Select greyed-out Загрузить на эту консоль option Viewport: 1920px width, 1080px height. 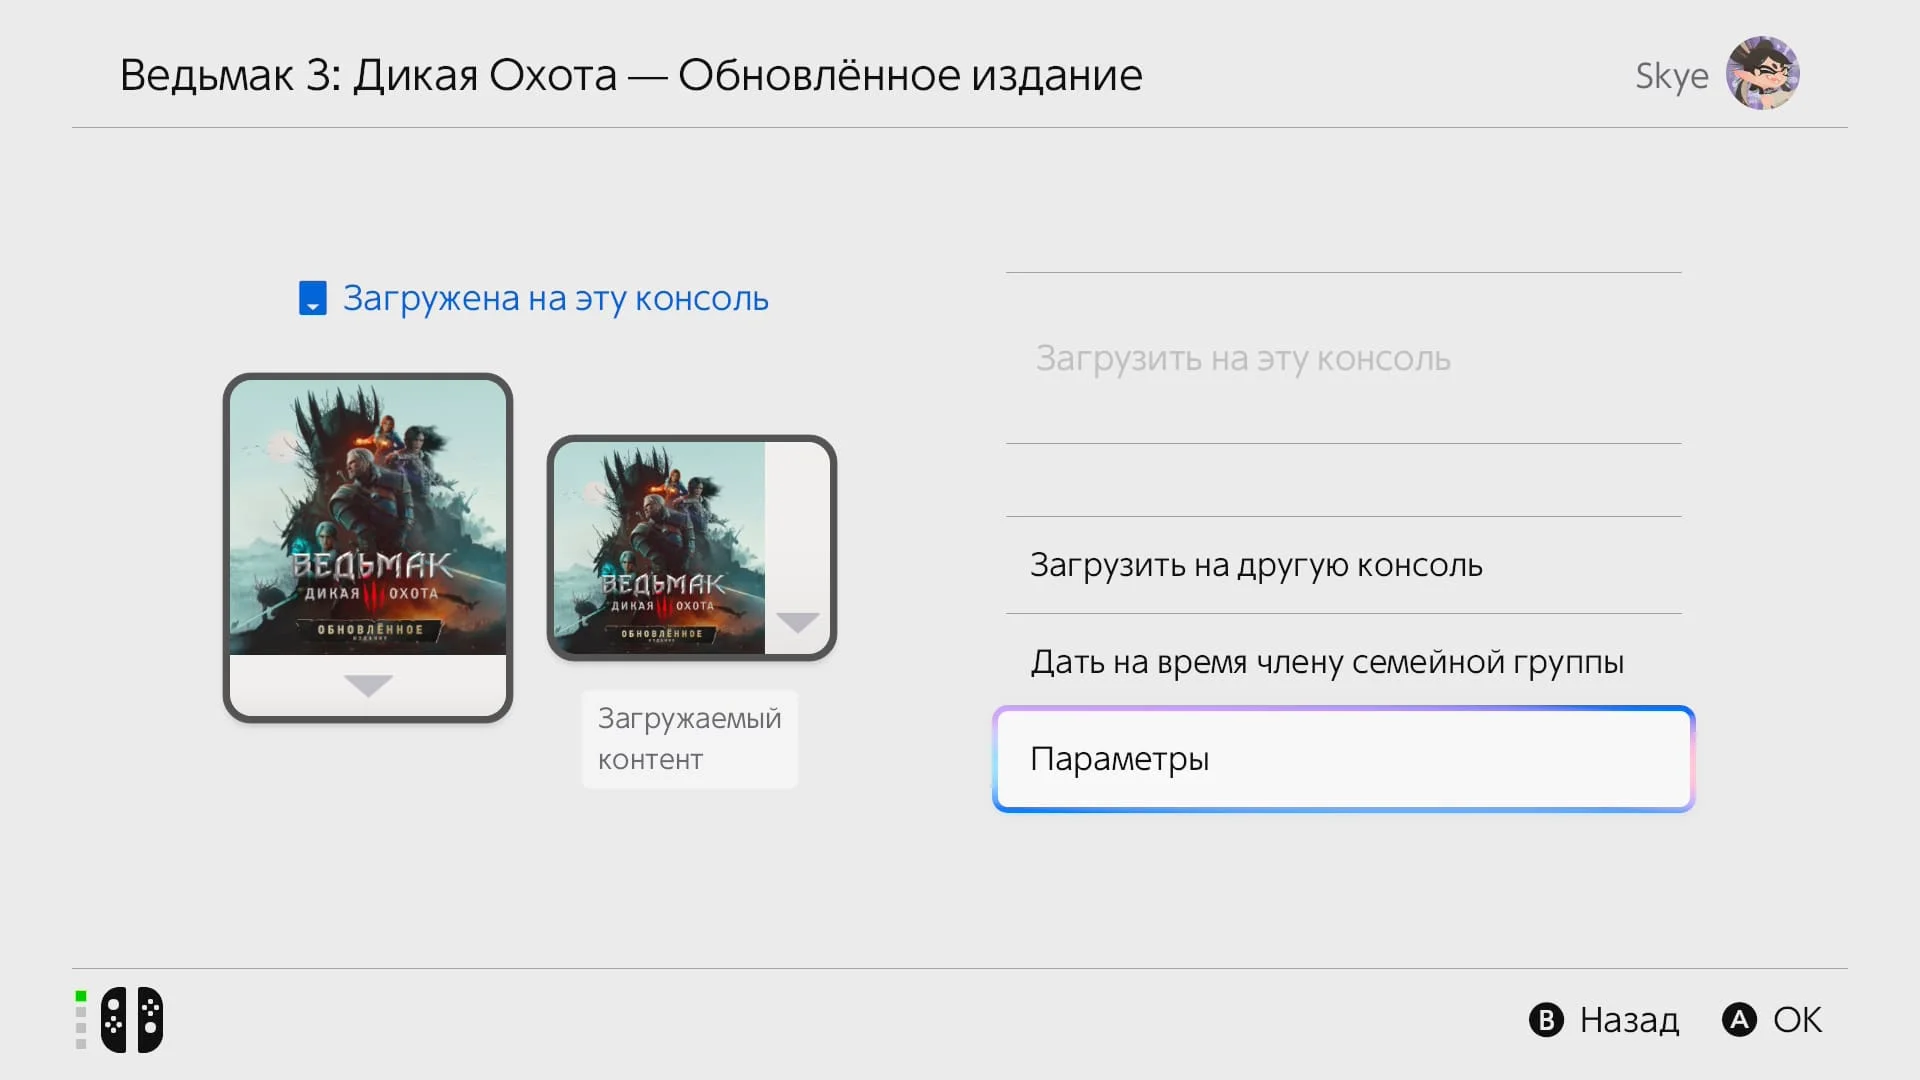click(x=1343, y=358)
